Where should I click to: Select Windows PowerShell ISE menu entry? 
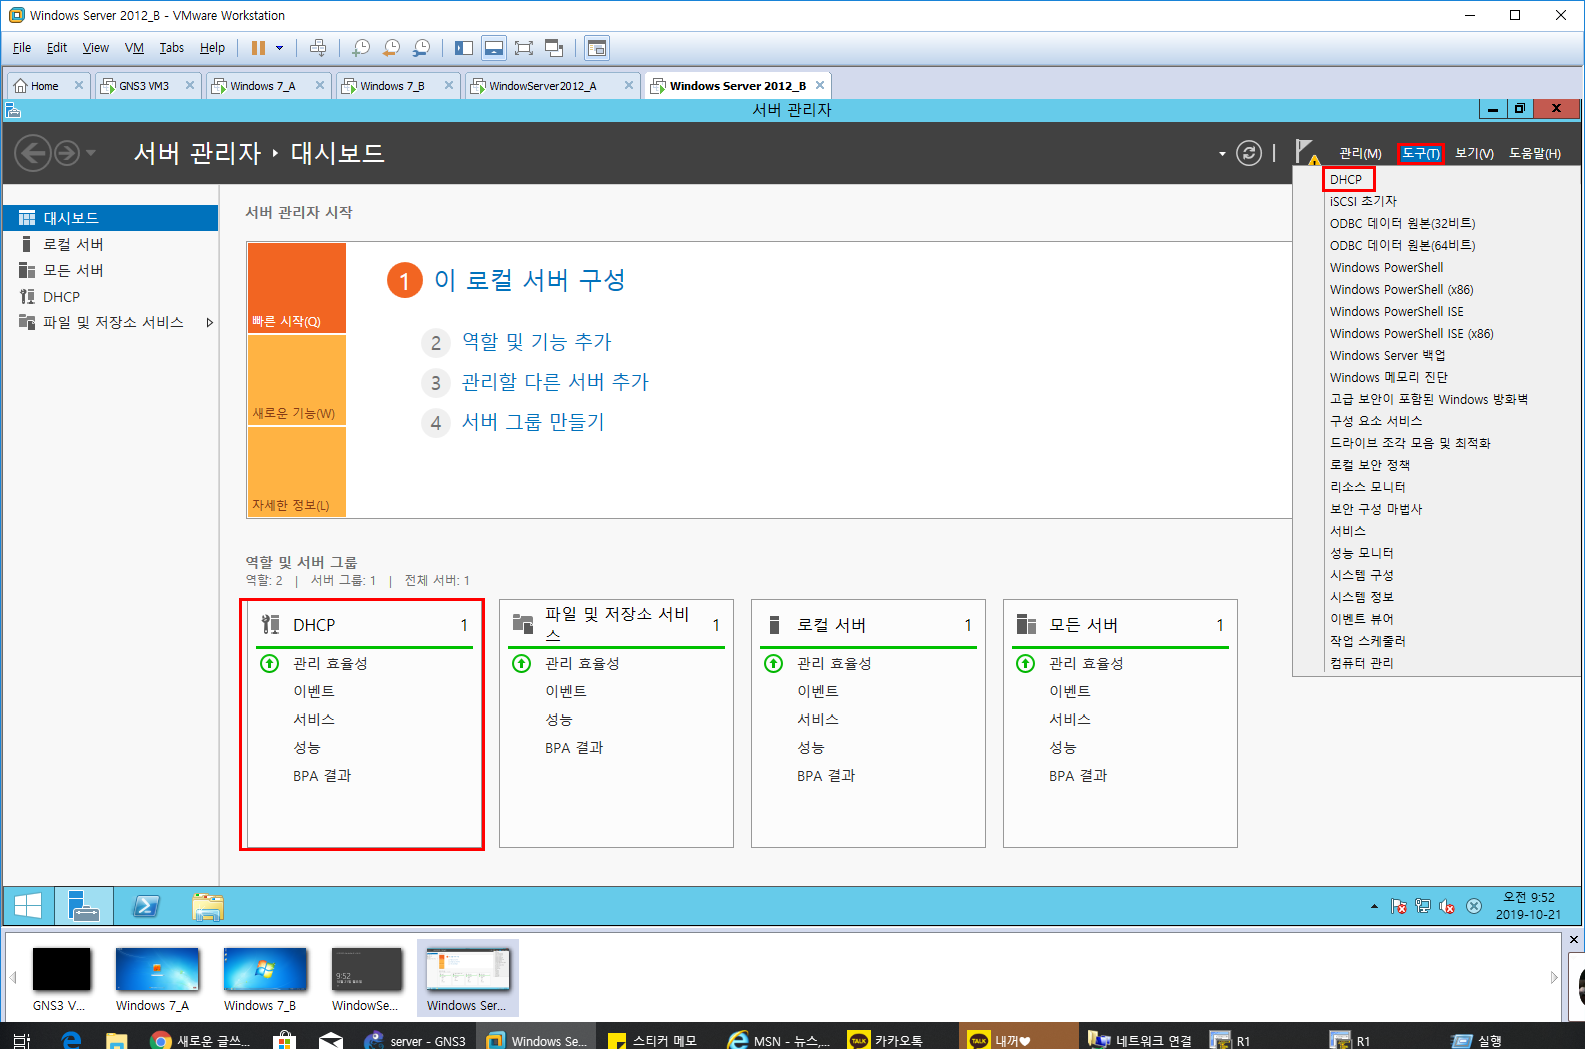coord(1396,311)
